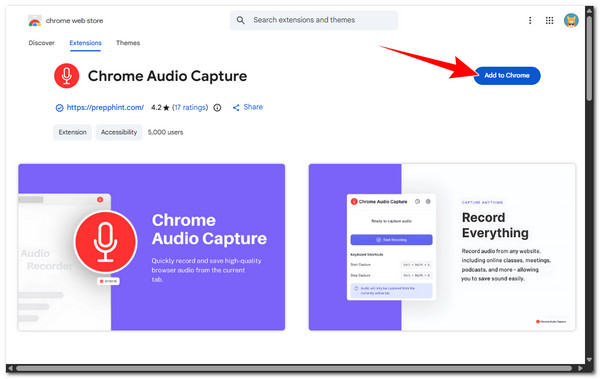The image size is (600, 379).
Task: Click the 4.2 star rating value
Action: click(160, 108)
